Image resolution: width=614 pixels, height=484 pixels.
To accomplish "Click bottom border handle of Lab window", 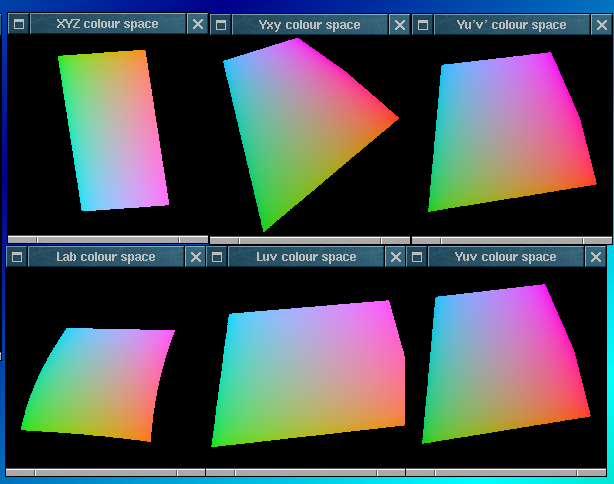I will [x=106, y=473].
